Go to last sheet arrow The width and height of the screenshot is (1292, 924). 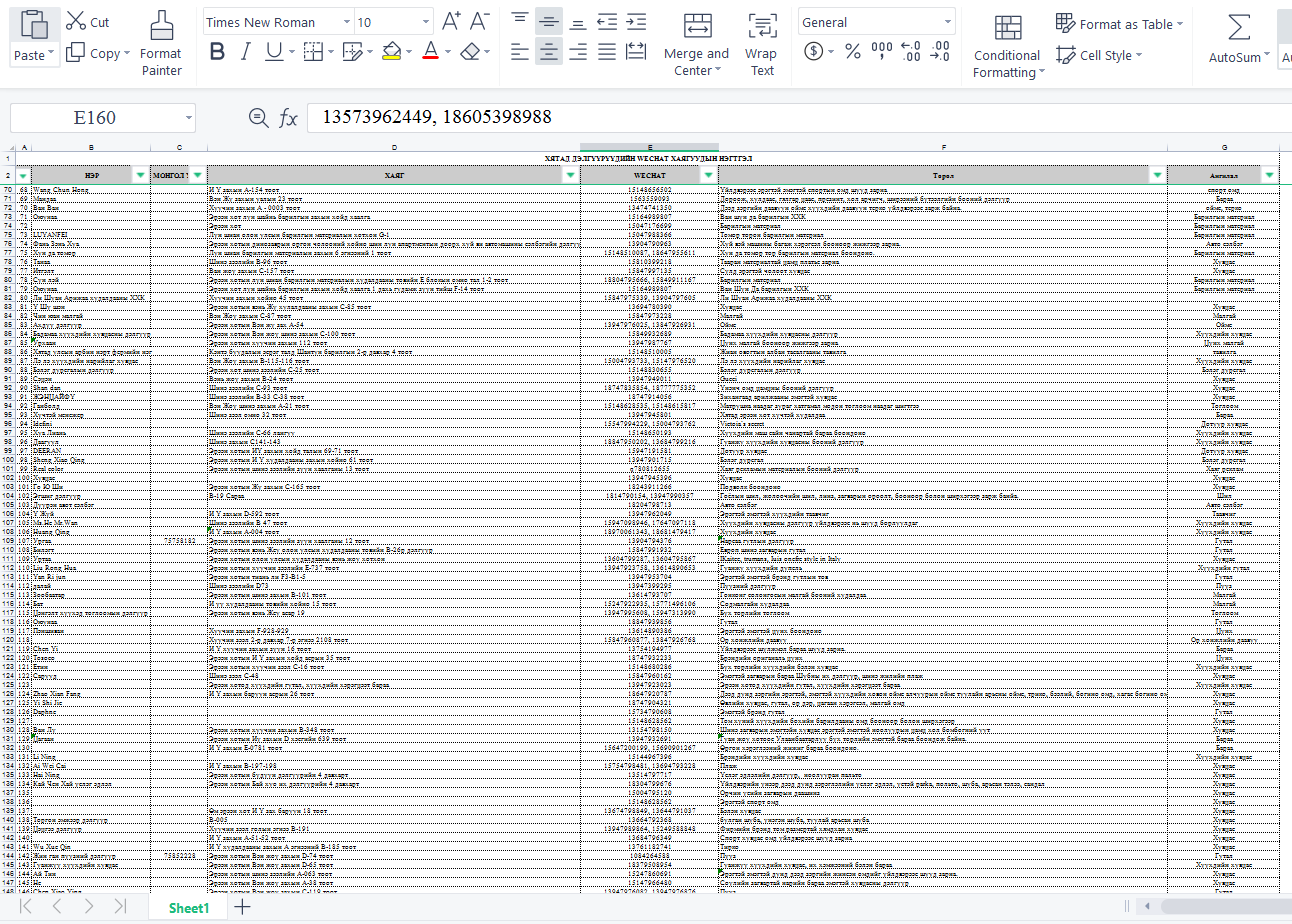[120, 906]
